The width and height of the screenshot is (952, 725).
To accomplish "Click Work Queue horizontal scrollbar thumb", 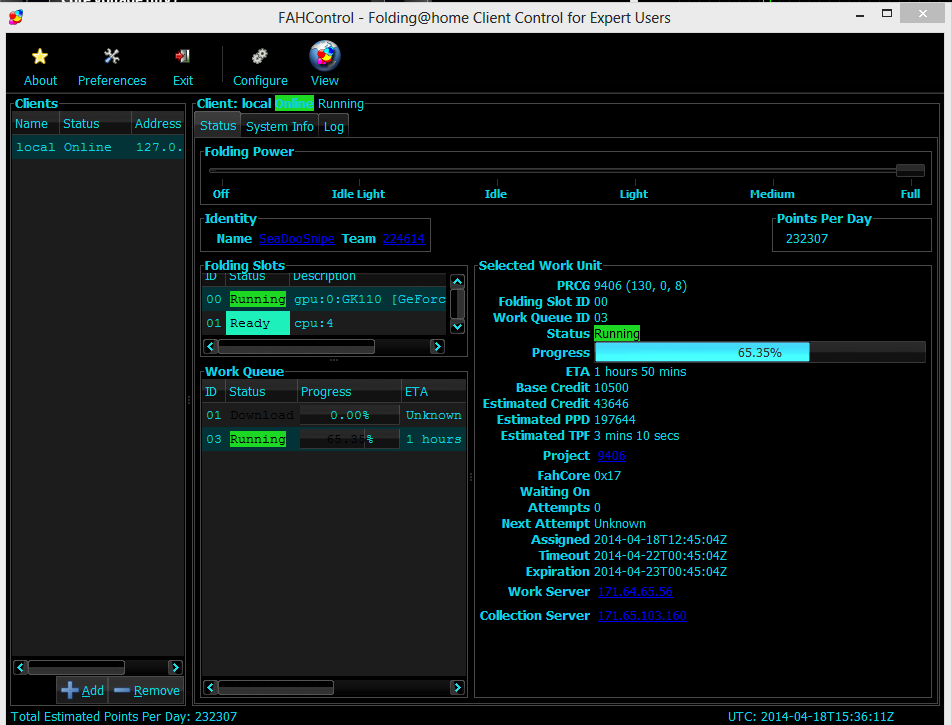I will (276, 687).
